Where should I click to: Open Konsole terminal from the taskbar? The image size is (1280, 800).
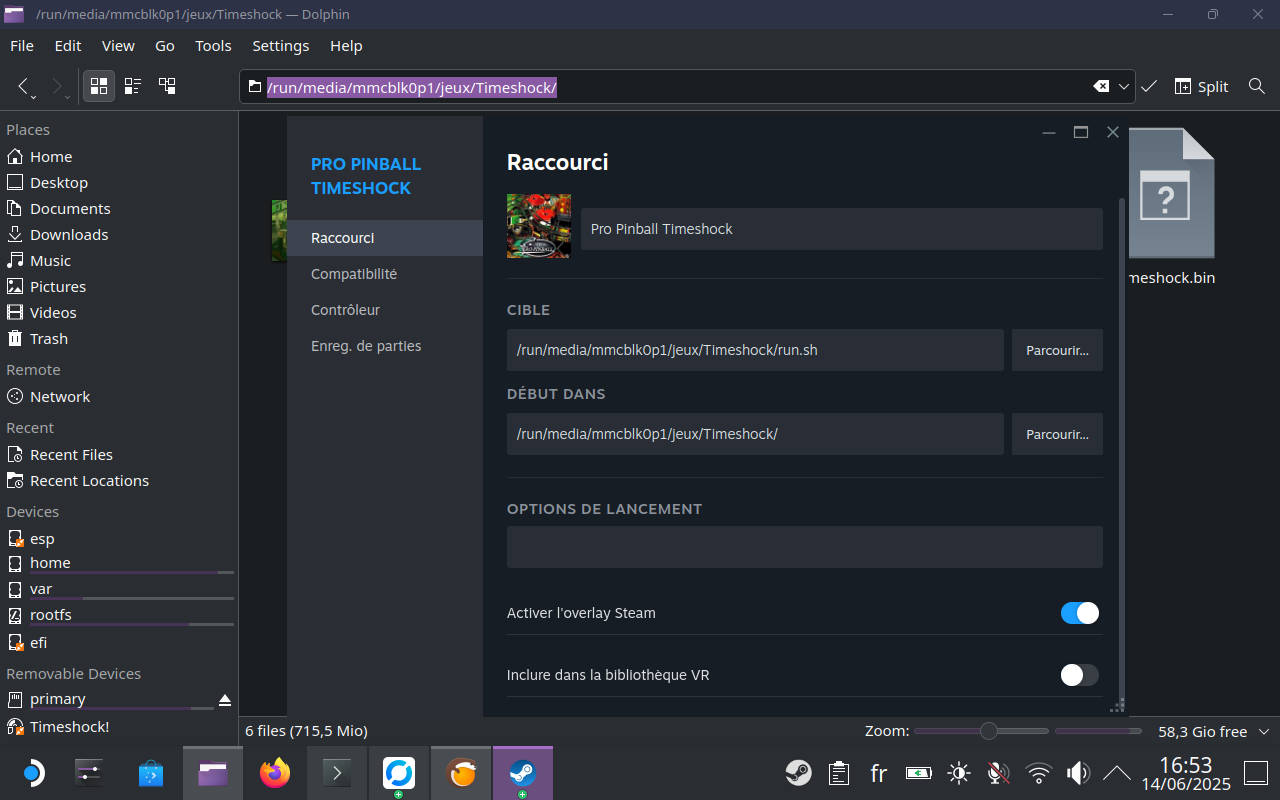pyautogui.click(x=336, y=773)
